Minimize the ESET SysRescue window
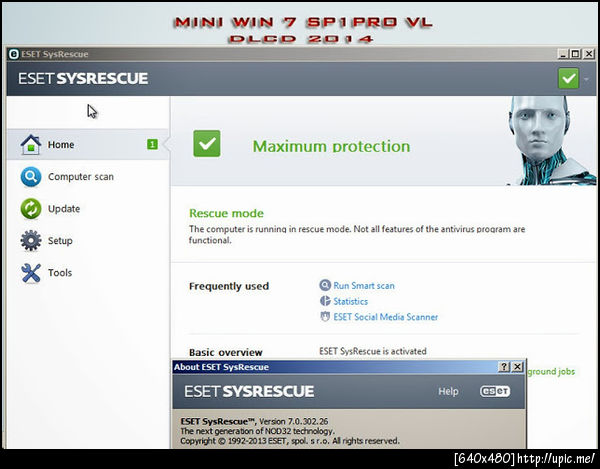 (x=562, y=54)
